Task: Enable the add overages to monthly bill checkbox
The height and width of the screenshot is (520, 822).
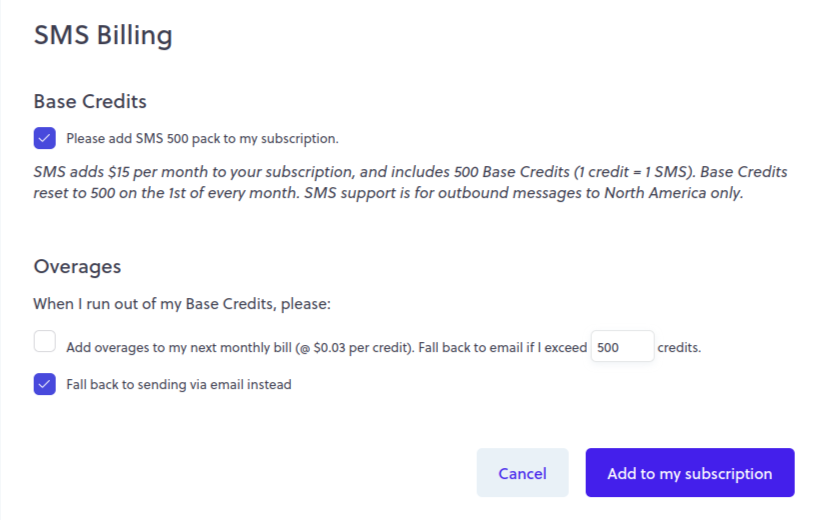Action: [x=44, y=342]
